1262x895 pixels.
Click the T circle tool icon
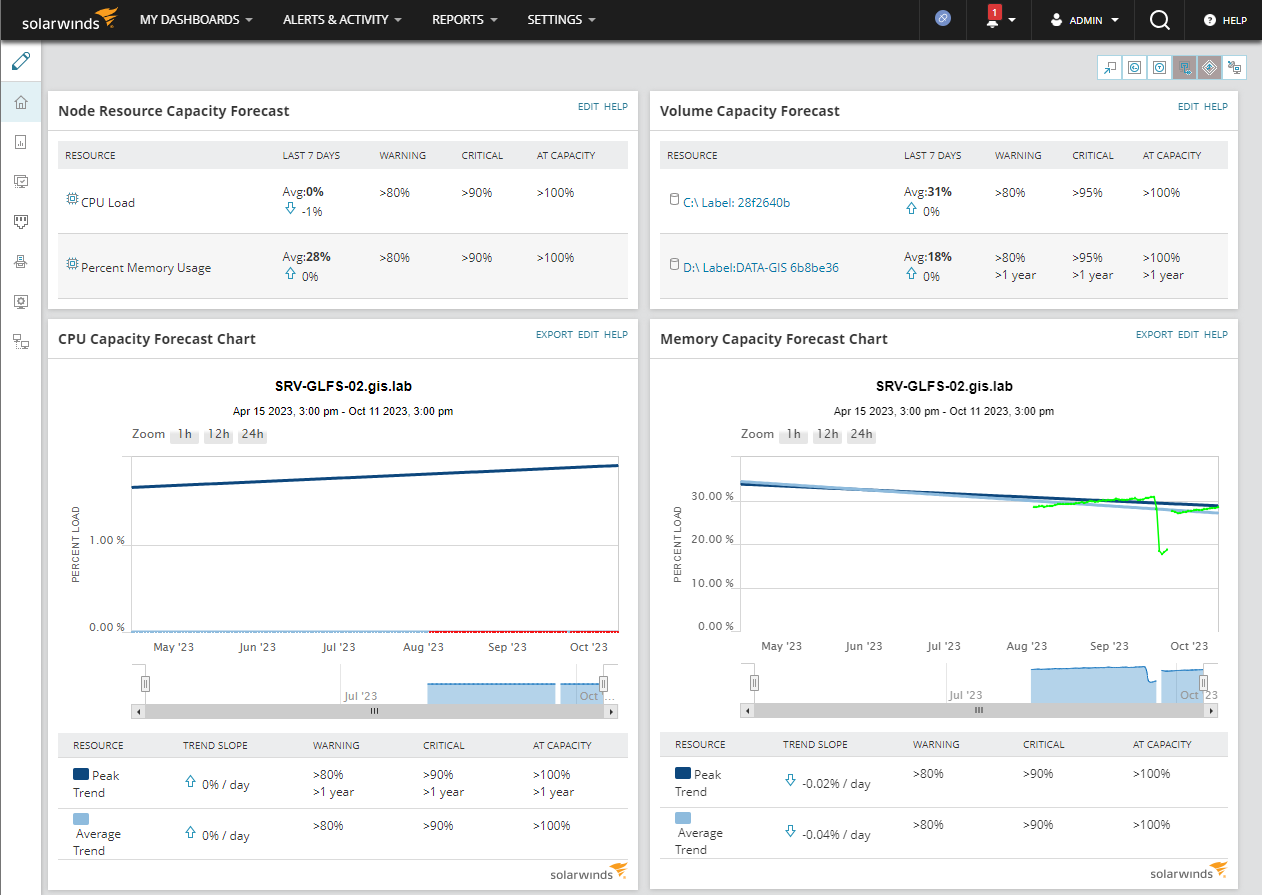[1160, 68]
